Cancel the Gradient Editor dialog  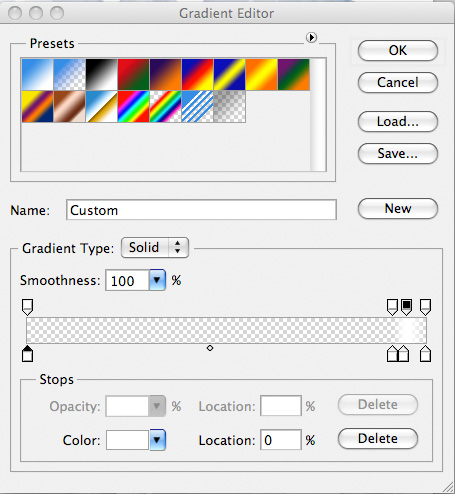click(x=398, y=83)
